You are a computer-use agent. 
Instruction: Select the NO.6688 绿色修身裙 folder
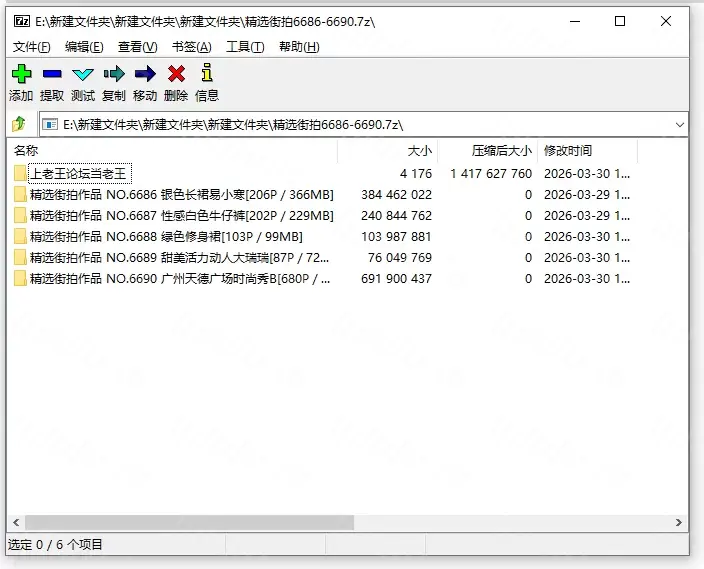tap(165, 237)
